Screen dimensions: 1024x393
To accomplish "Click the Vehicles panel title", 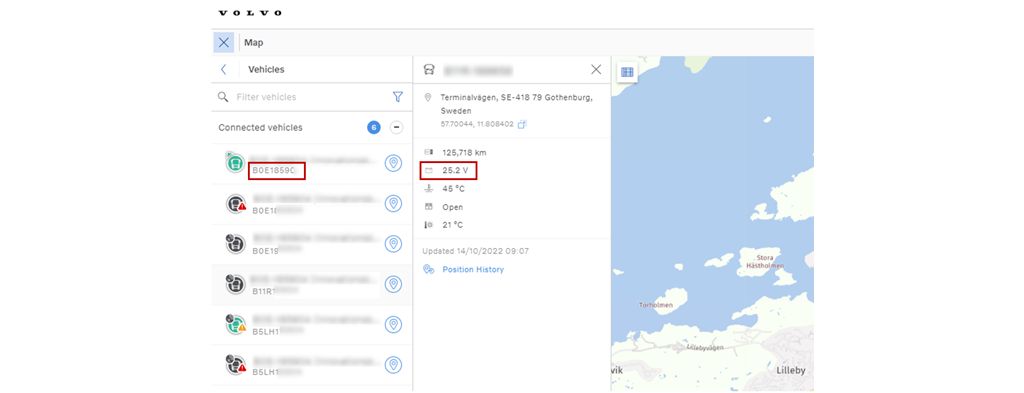I will click(x=266, y=69).
